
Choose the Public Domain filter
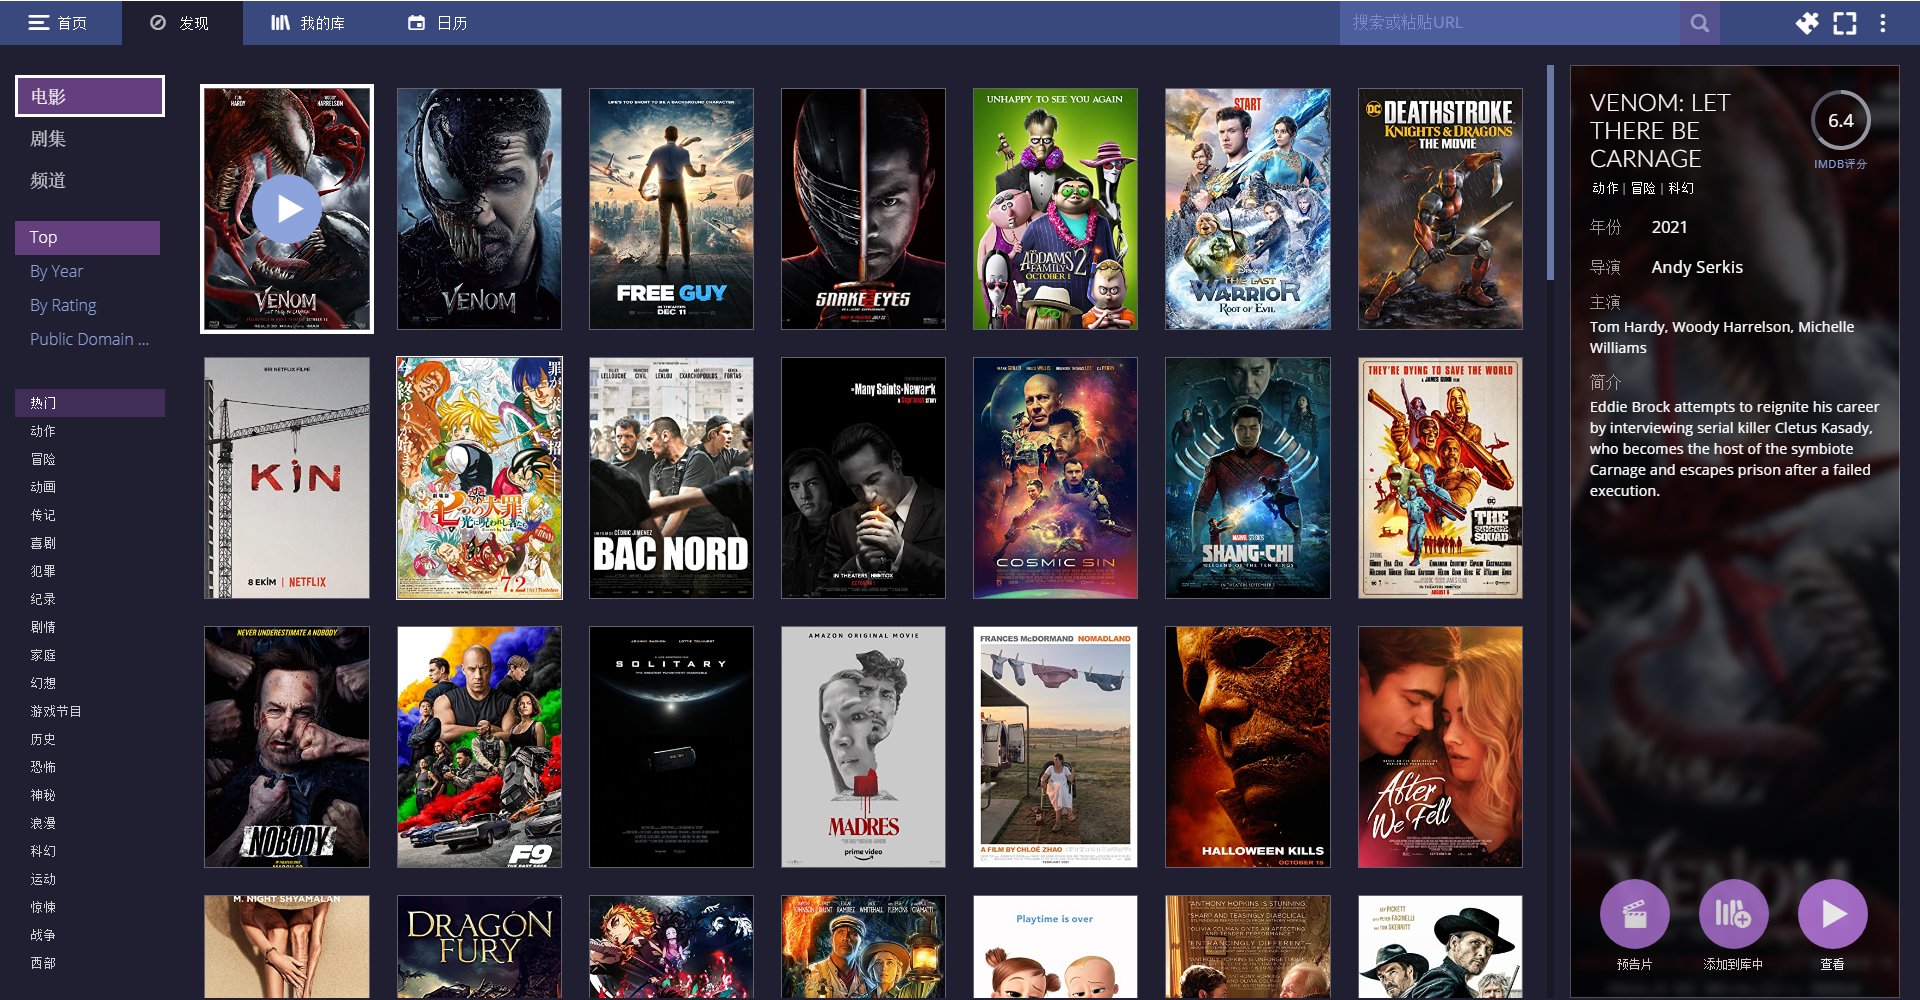[x=88, y=339]
